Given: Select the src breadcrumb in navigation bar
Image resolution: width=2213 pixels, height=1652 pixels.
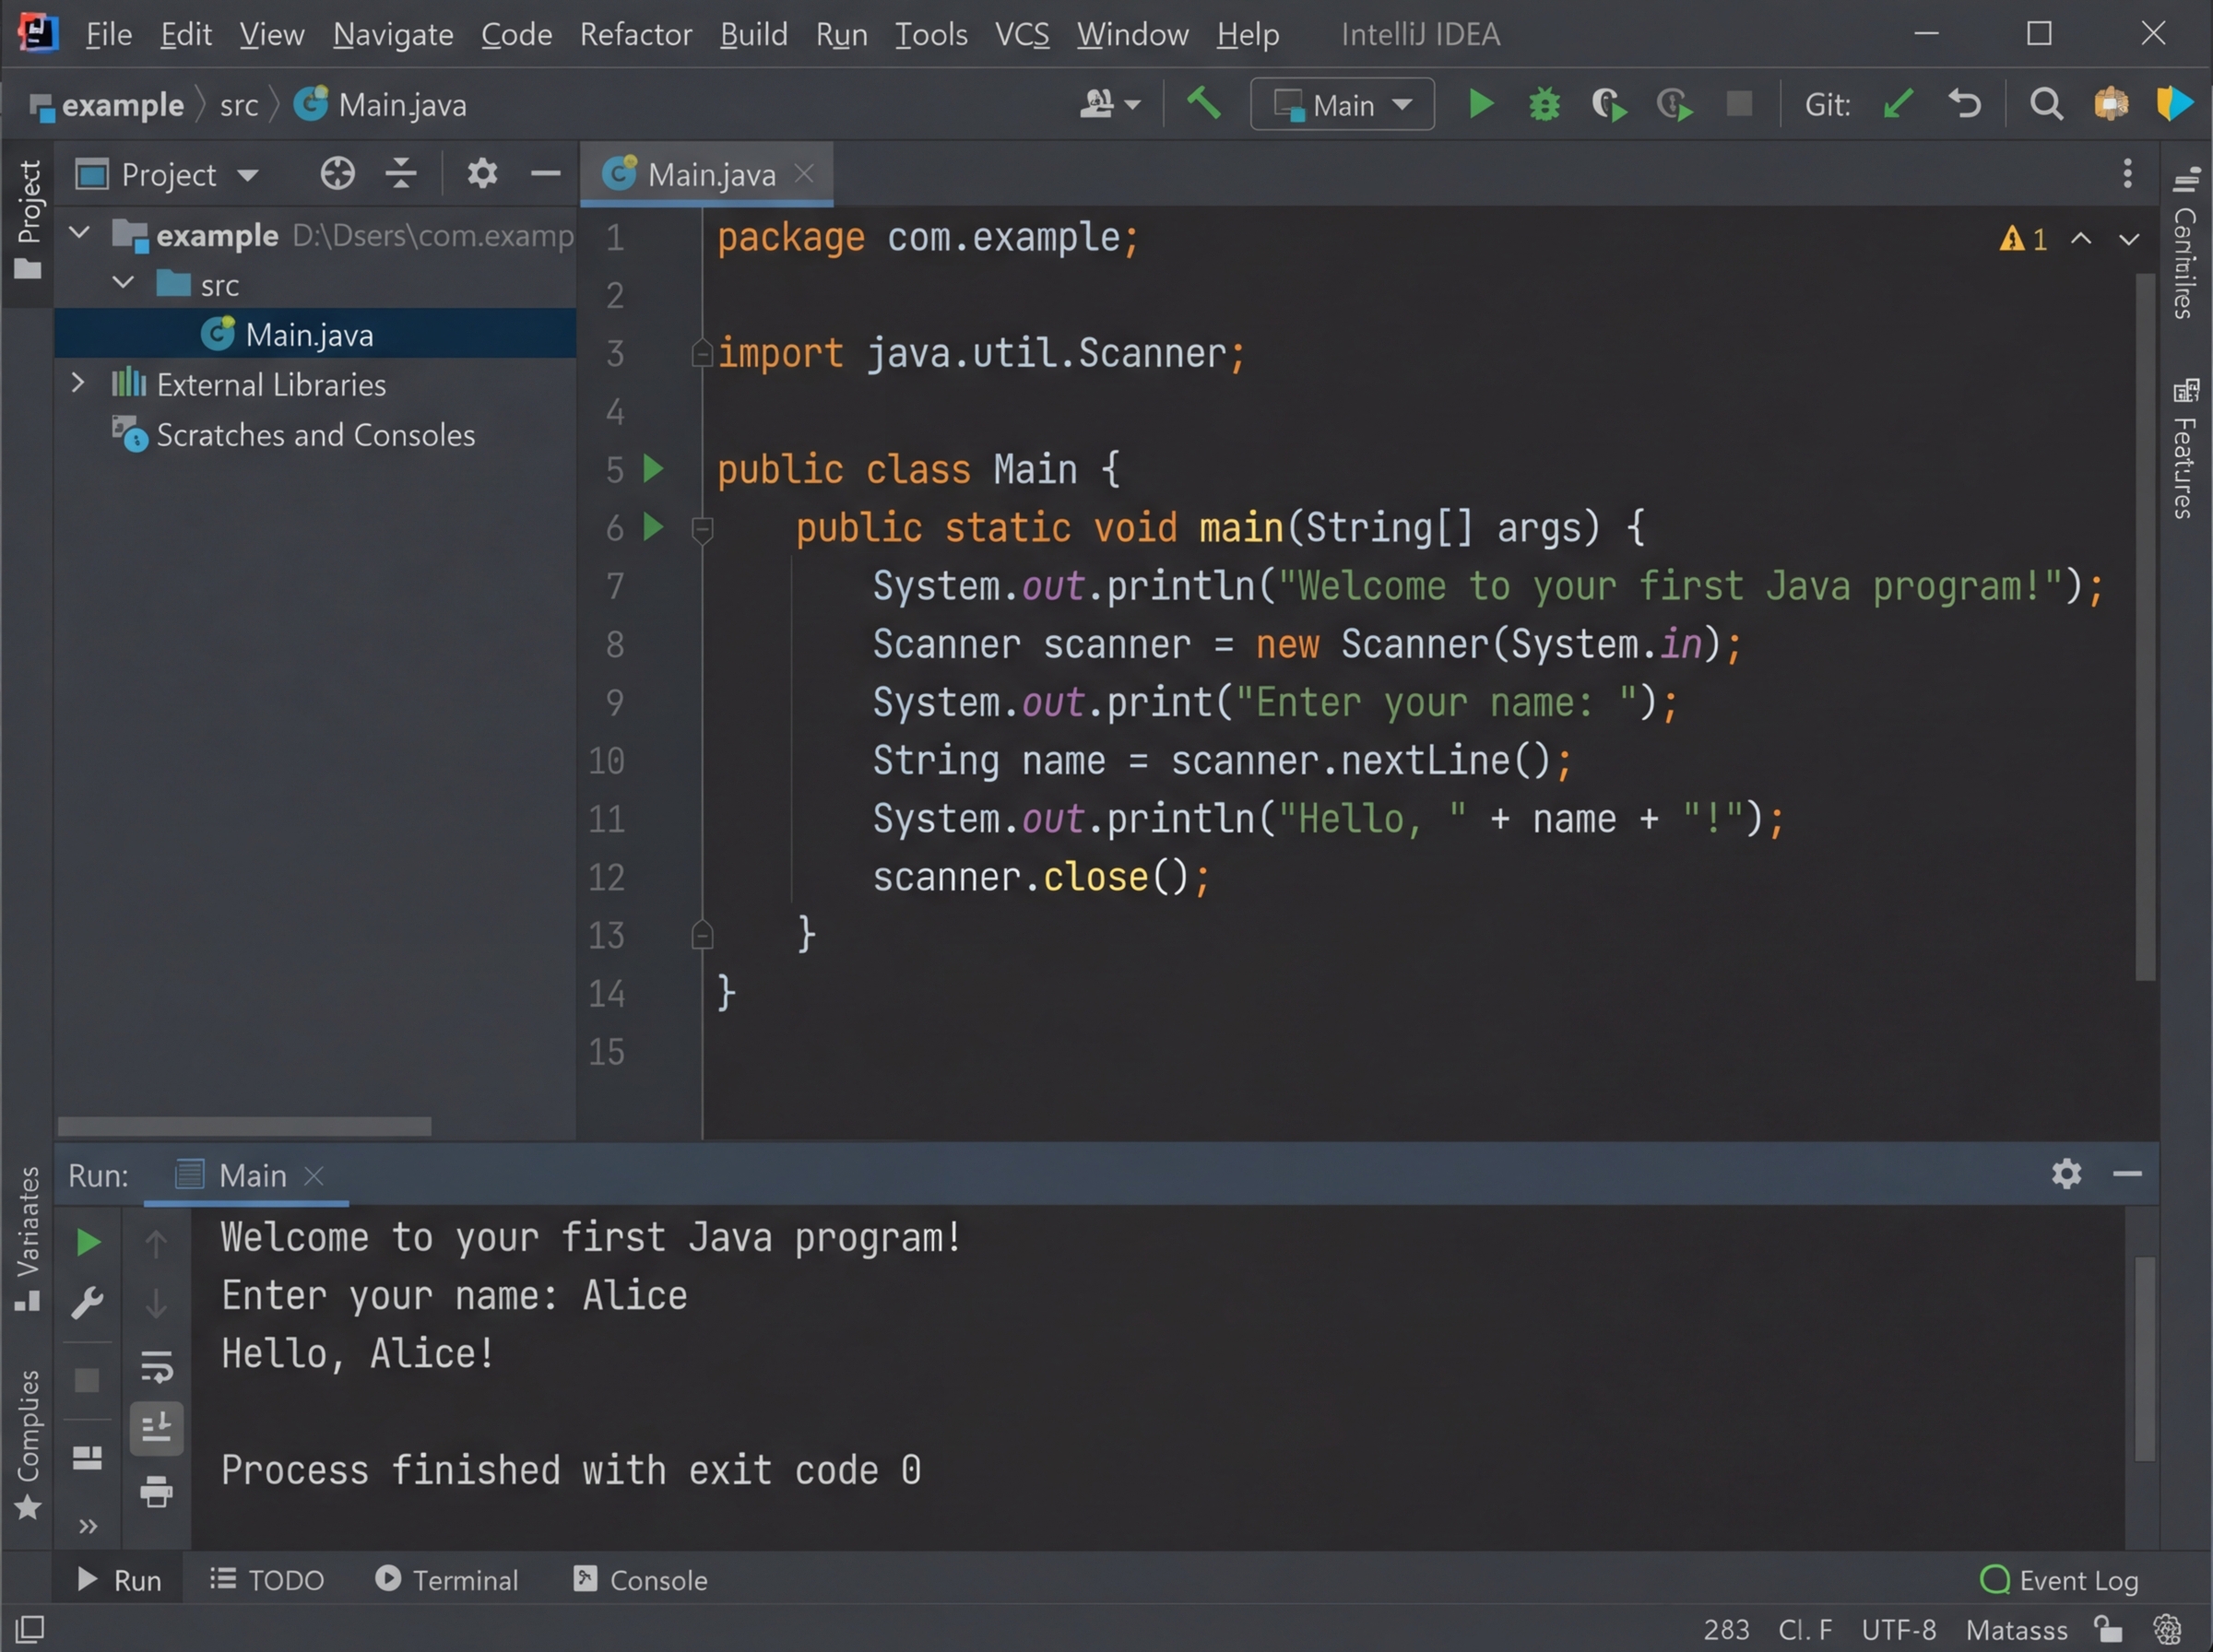Looking at the screenshot, I should tap(239, 104).
